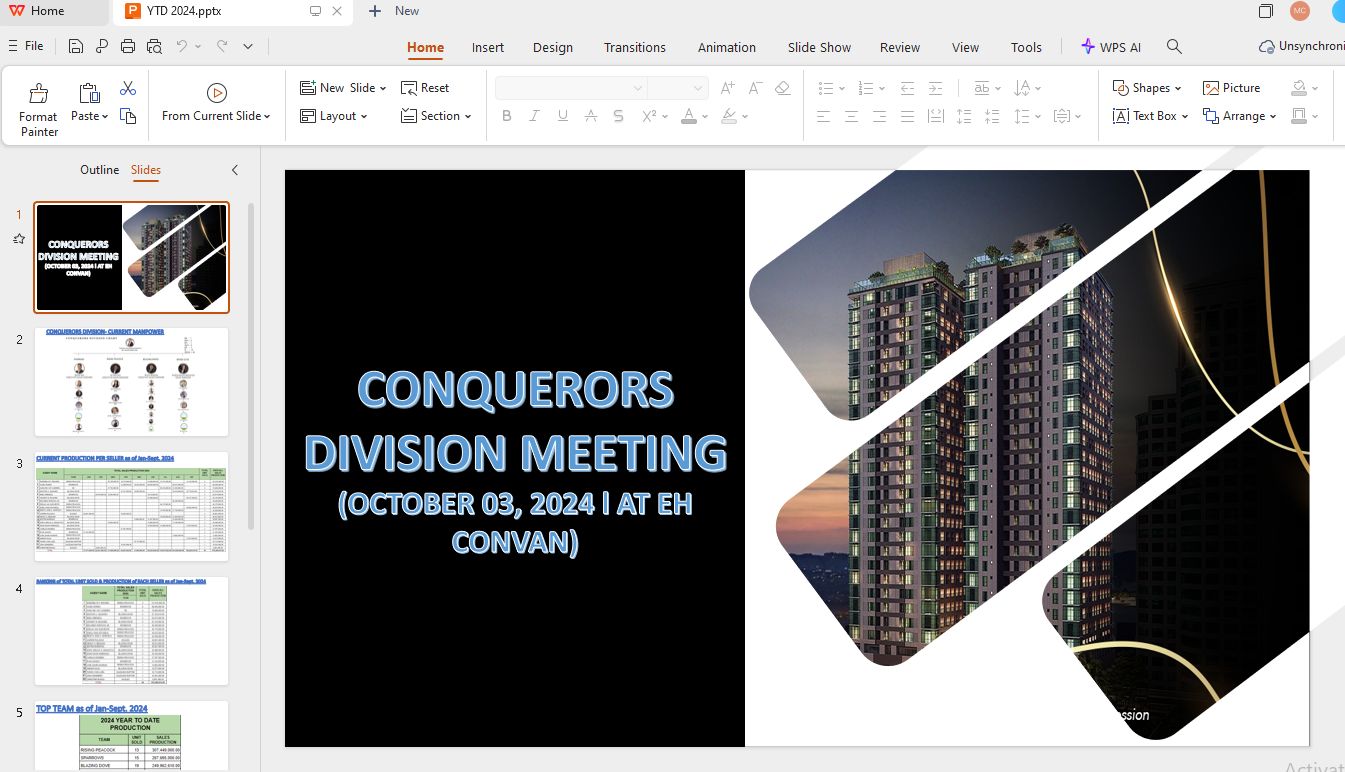This screenshot has height=772, width=1345.
Task: Click the Save icon in quick toolbar
Action: tap(76, 46)
